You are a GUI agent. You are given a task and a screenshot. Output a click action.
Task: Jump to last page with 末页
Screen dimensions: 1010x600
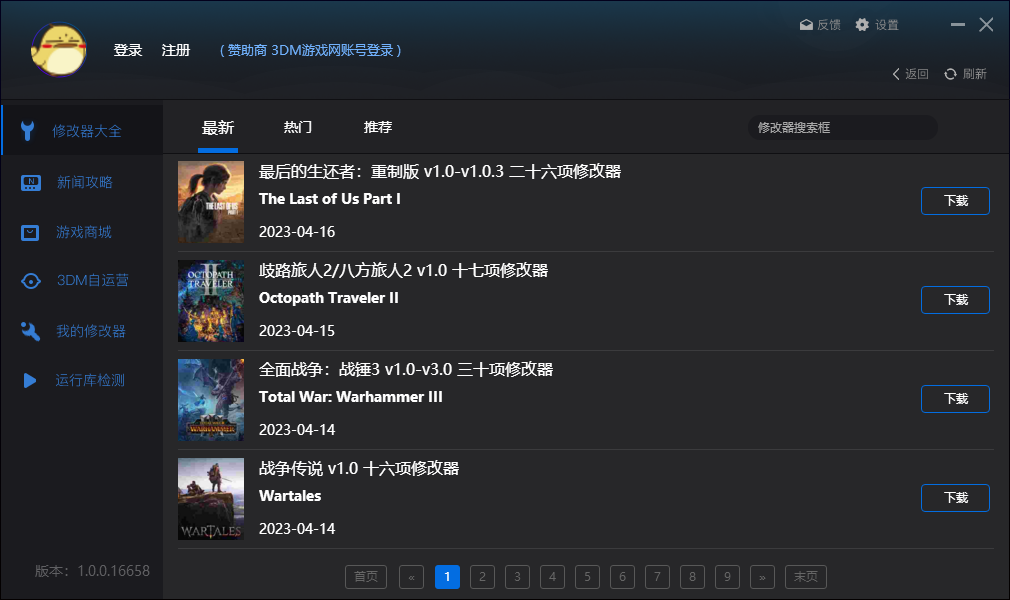pyautogui.click(x=806, y=577)
